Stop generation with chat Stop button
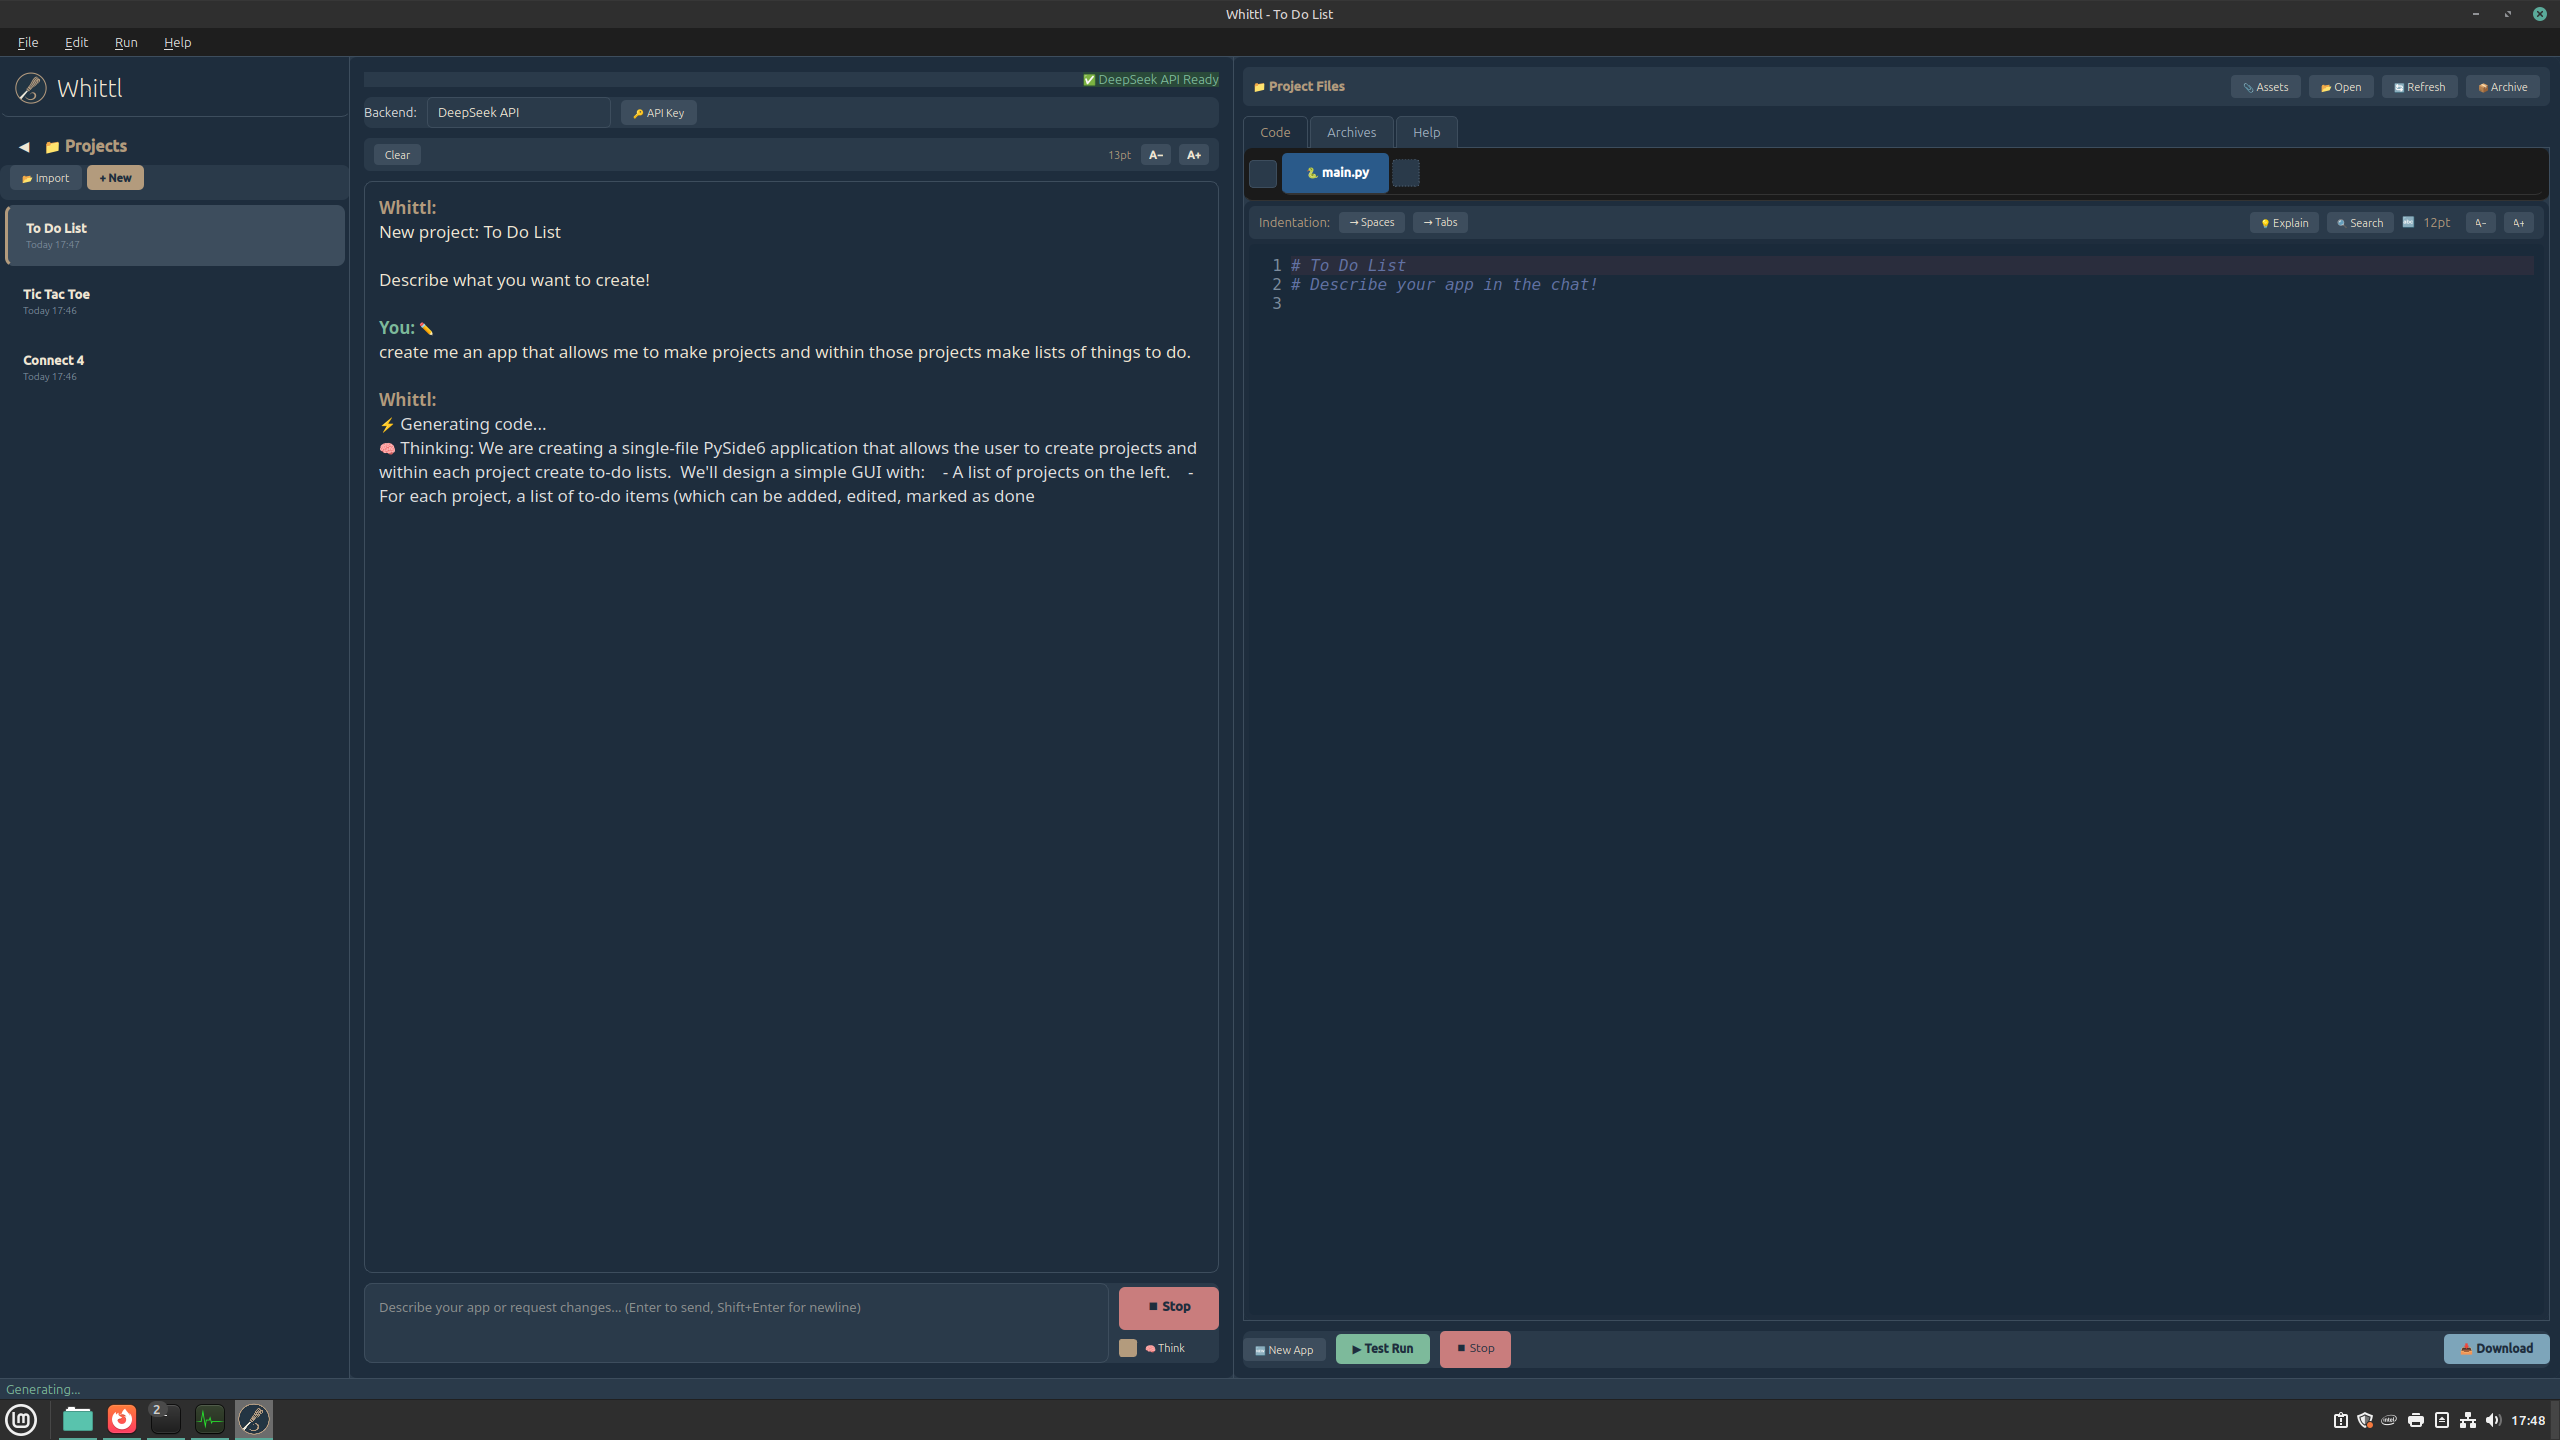The height and width of the screenshot is (1440, 2560). coord(1168,1307)
